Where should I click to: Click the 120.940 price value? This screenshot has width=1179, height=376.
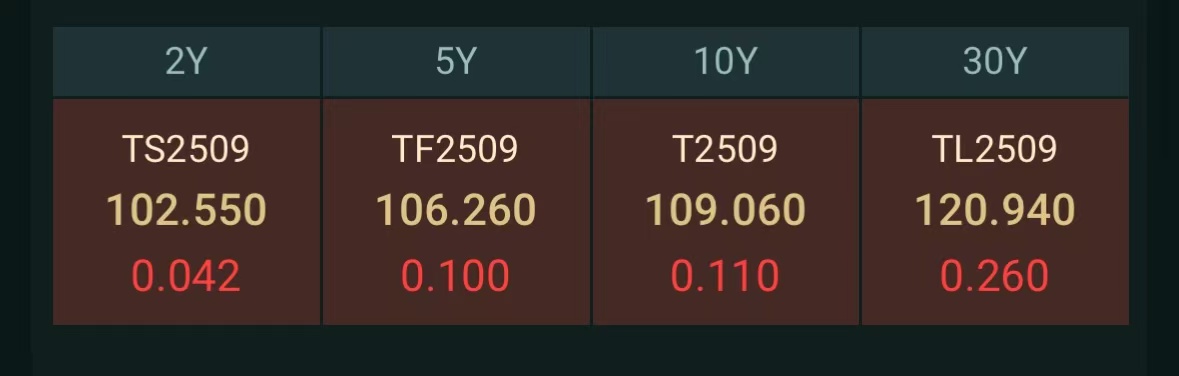pyautogui.click(x=994, y=211)
